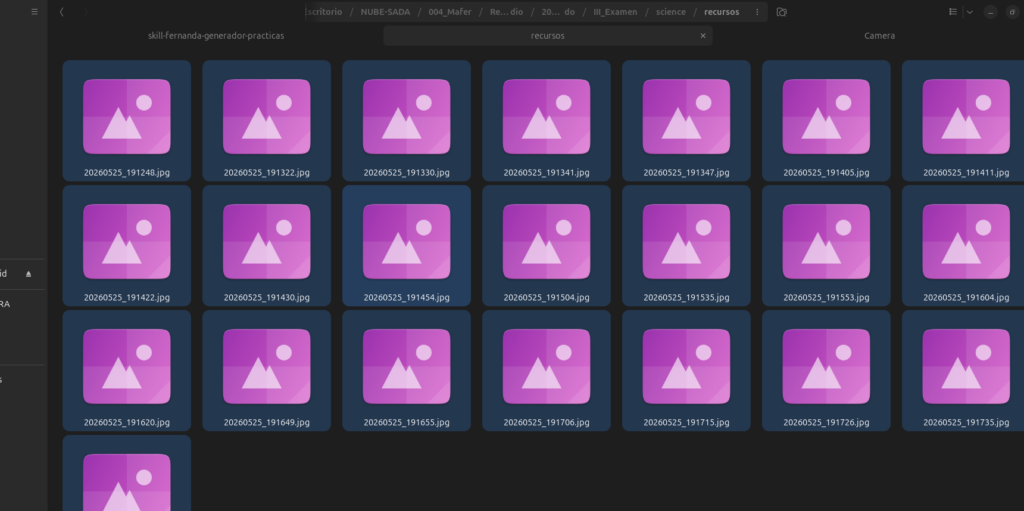Open NUBE-SADA in the path bar
The image size is (1024, 511).
pos(385,12)
